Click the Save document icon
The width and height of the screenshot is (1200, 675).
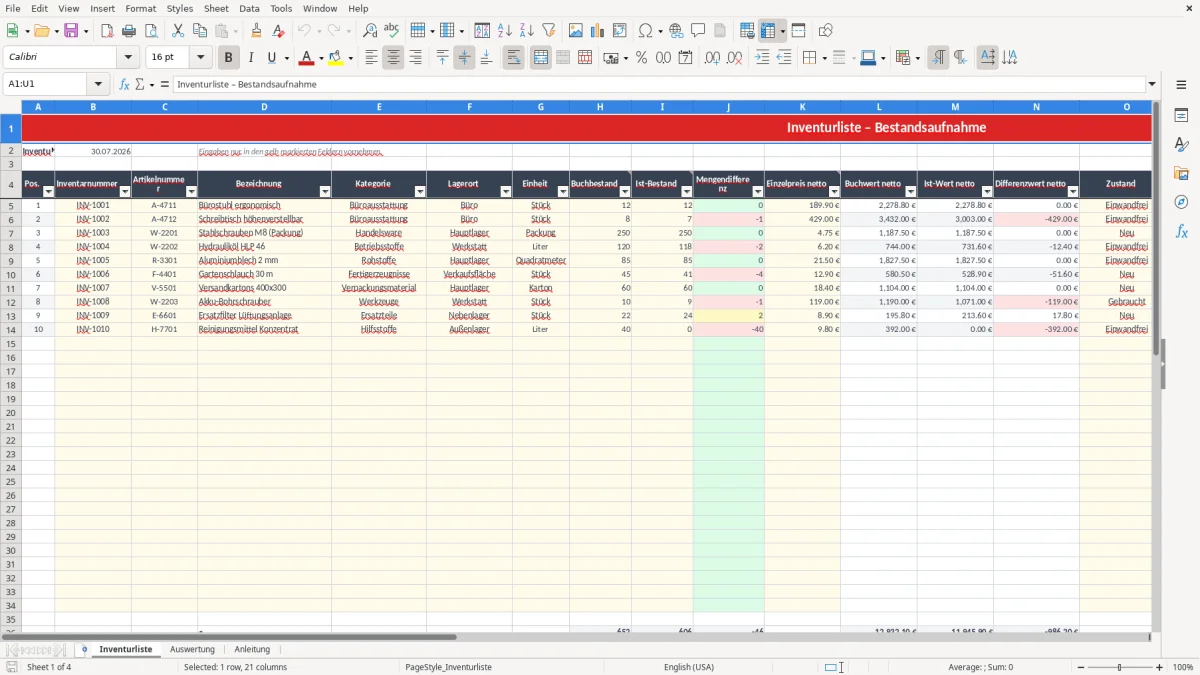point(71,31)
